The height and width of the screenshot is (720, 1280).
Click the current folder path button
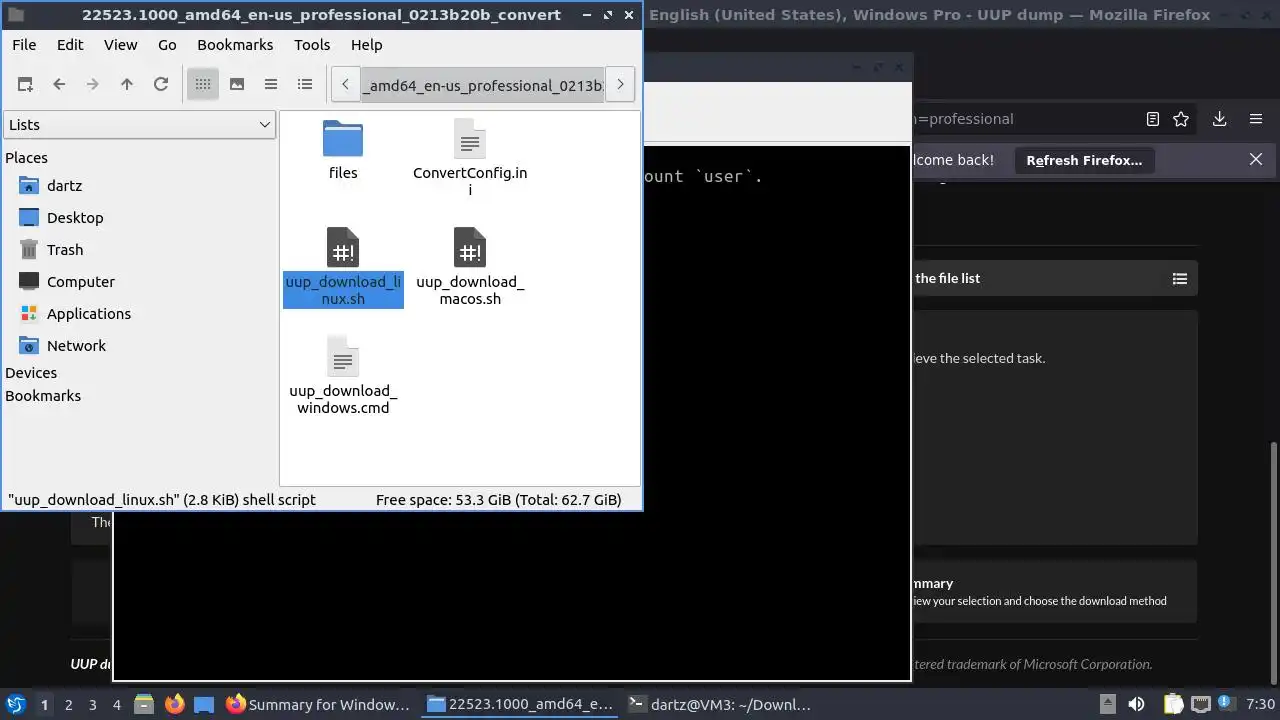[483, 85]
